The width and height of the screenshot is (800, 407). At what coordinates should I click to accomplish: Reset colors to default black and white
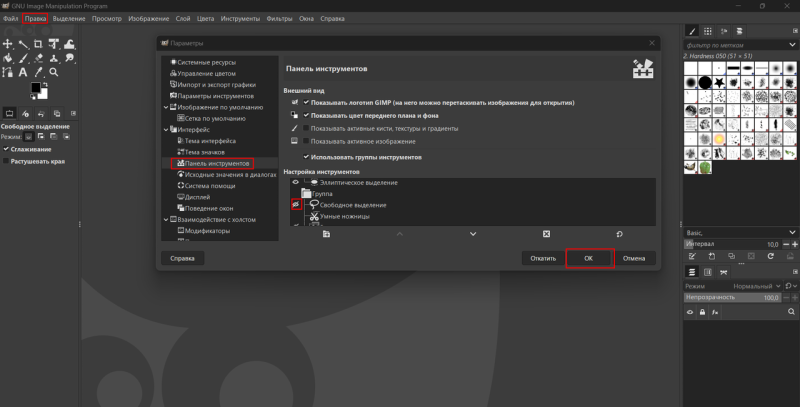(33, 96)
